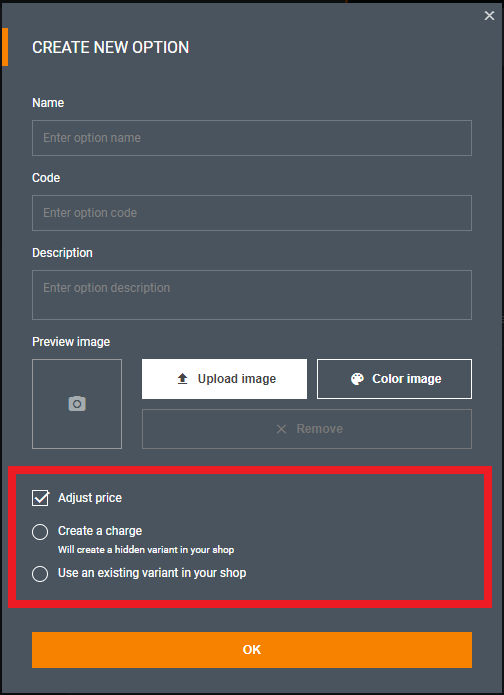Select the Create a charge radio button

tap(40, 532)
